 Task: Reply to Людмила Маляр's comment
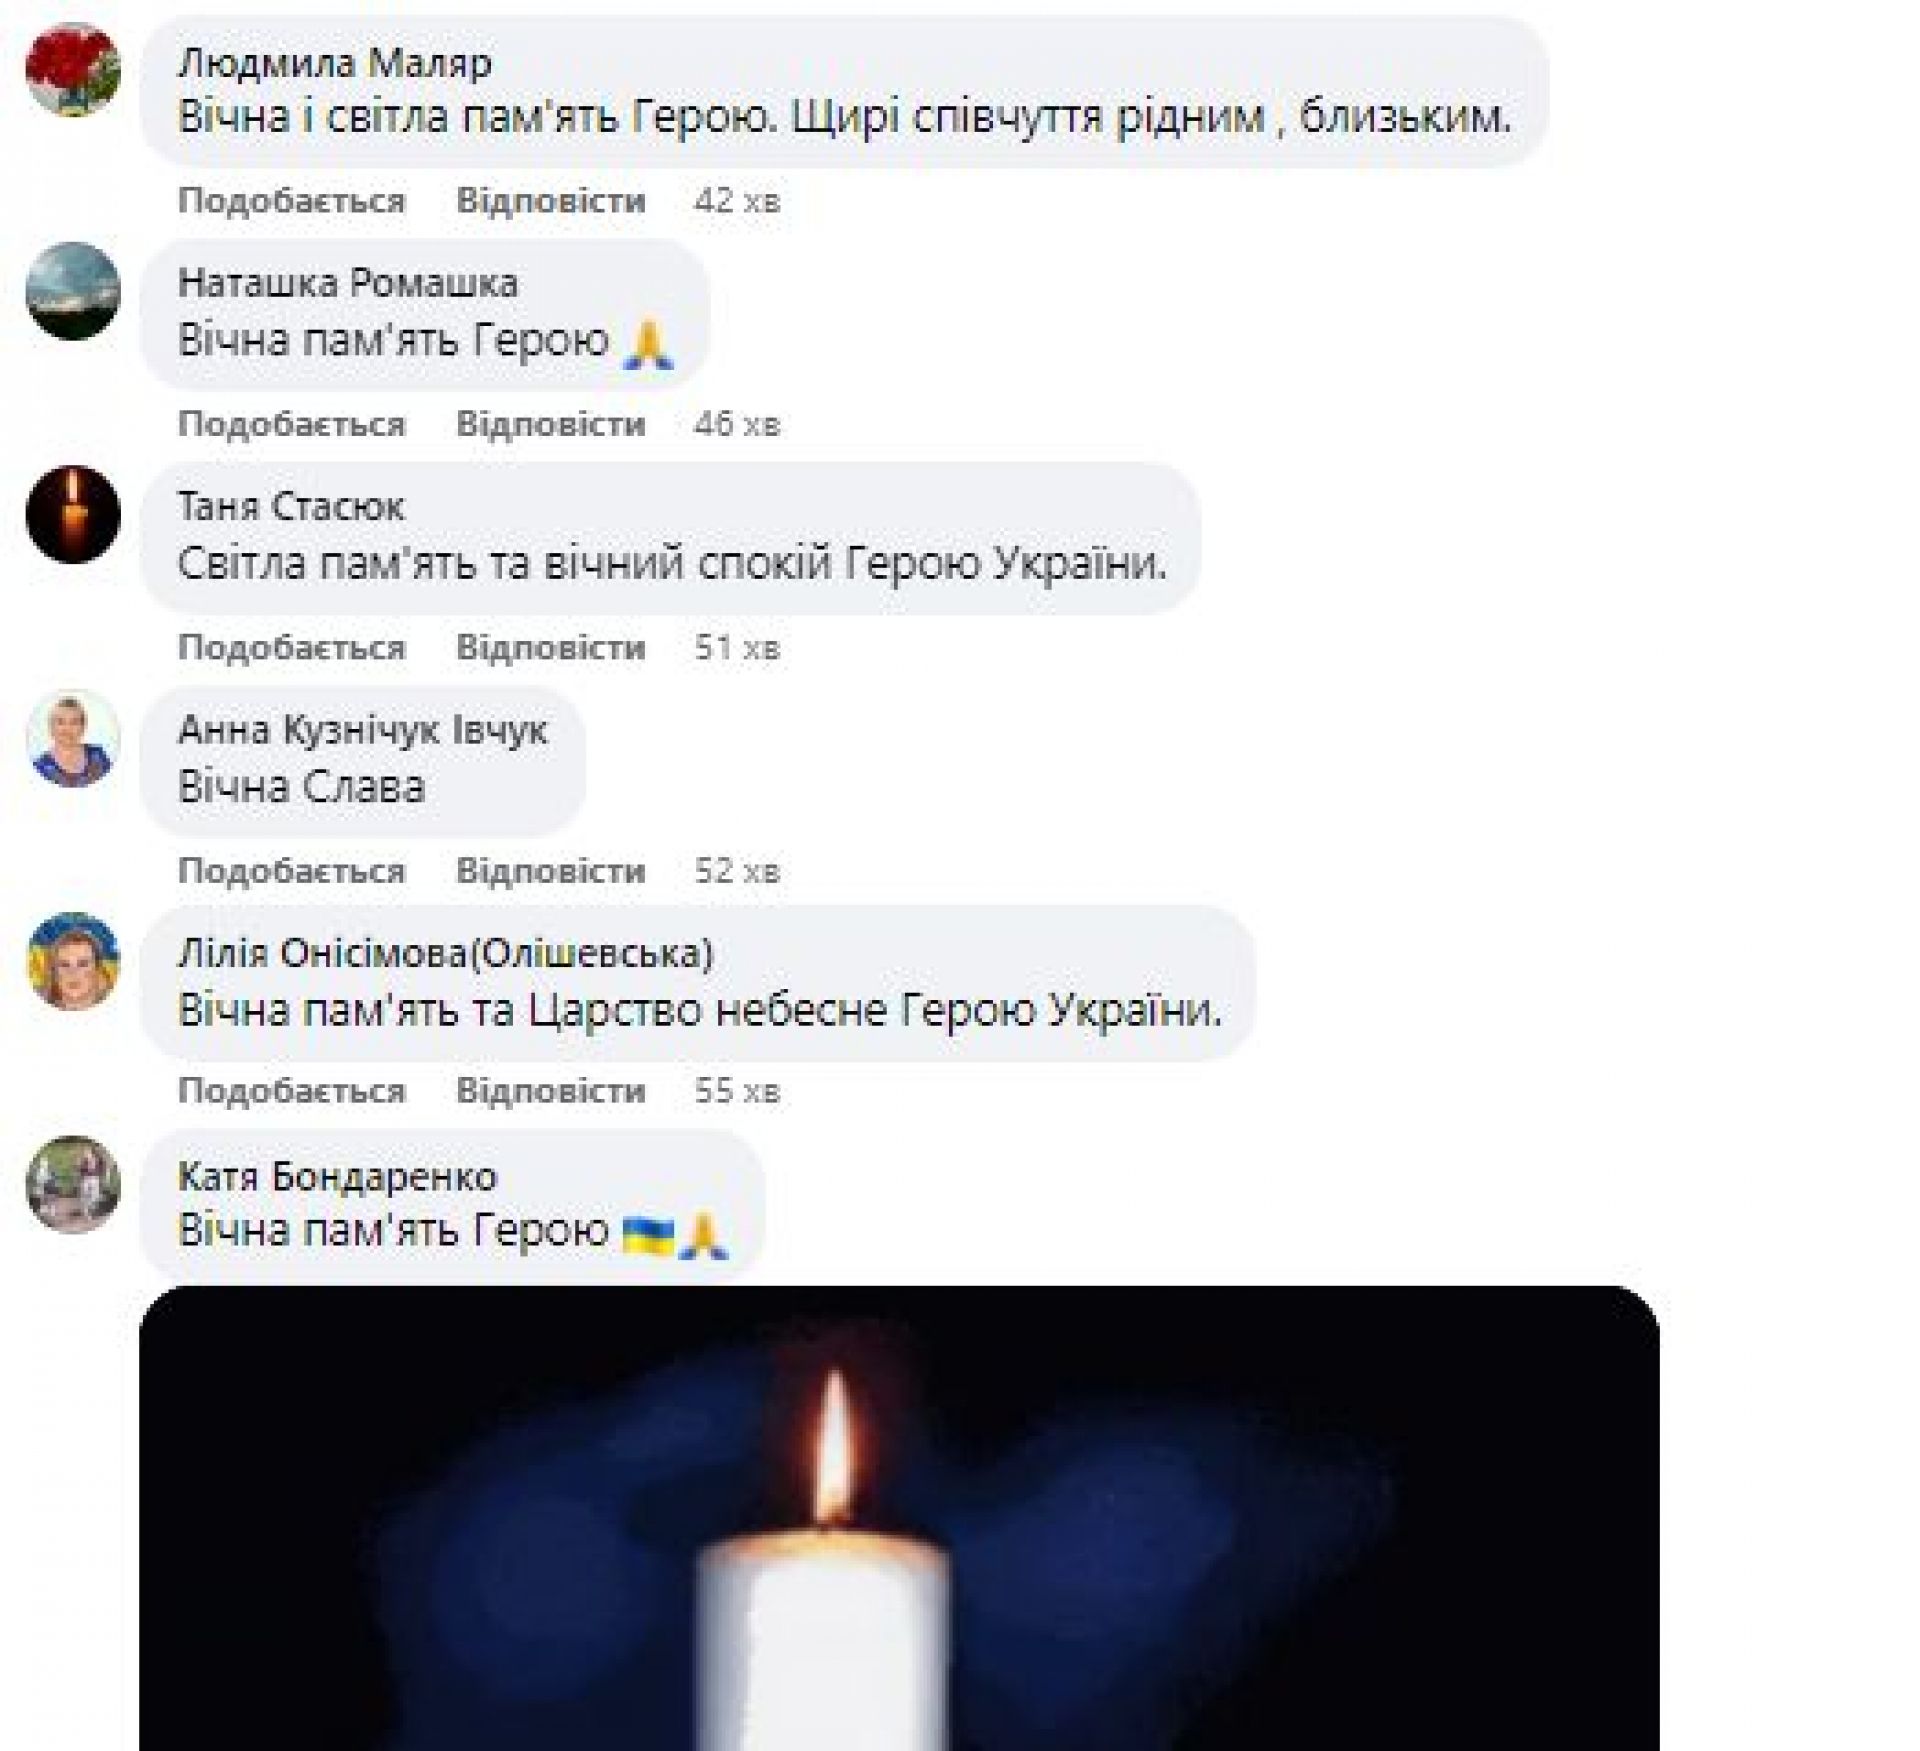[550, 201]
